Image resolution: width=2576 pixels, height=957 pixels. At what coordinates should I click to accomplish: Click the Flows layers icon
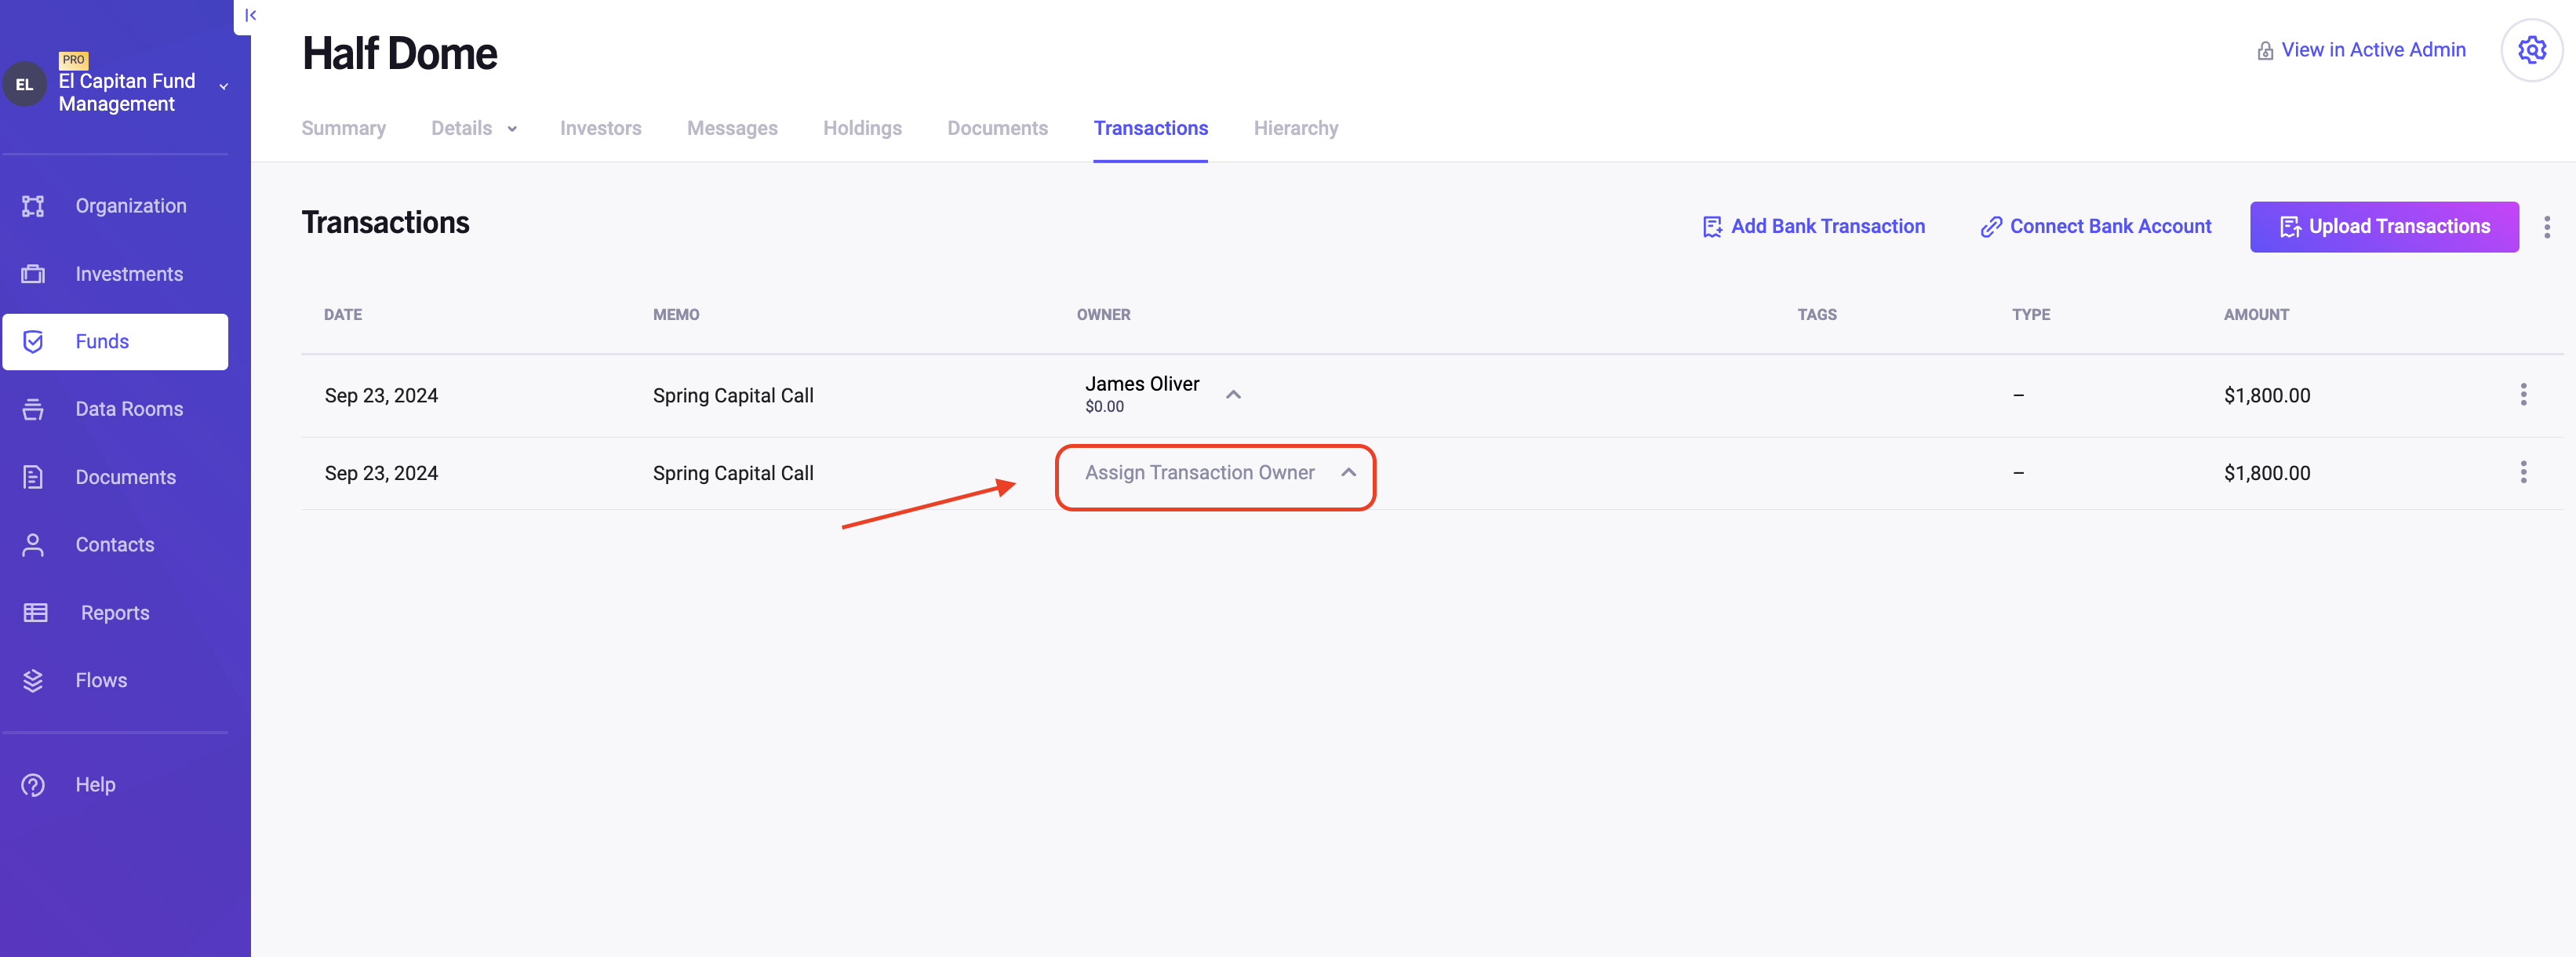tap(33, 680)
